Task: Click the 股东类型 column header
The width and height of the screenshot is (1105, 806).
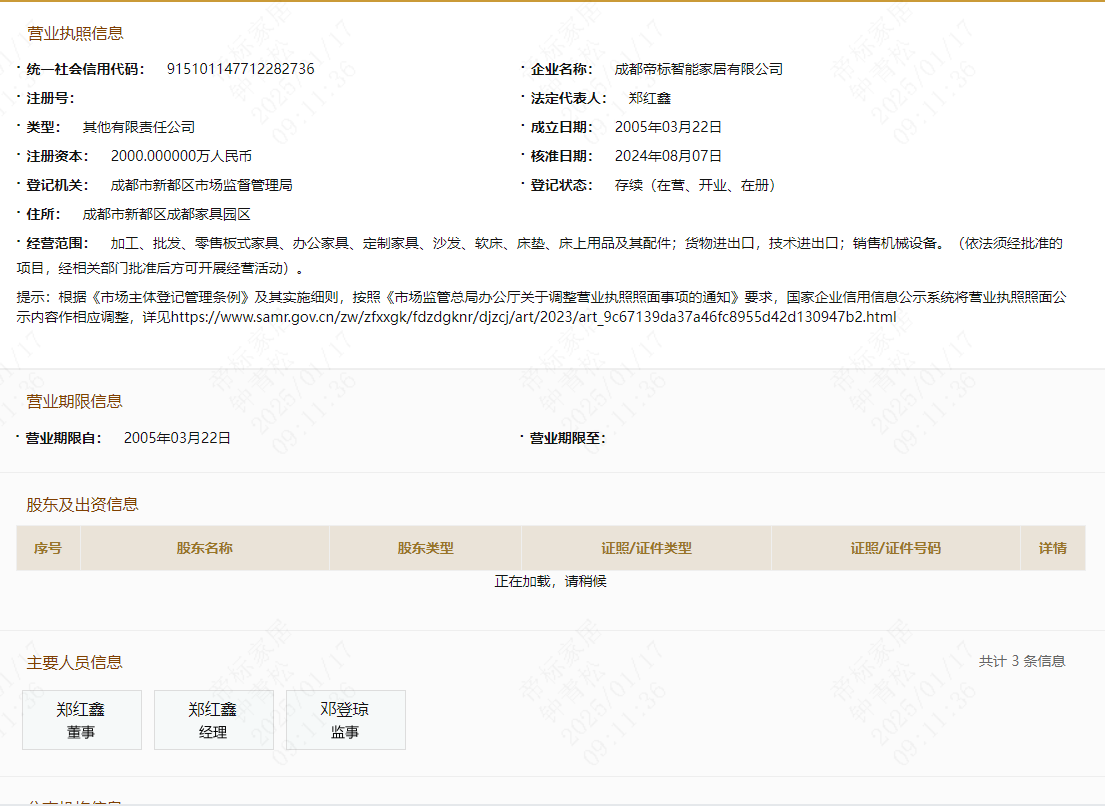Action: click(425, 548)
